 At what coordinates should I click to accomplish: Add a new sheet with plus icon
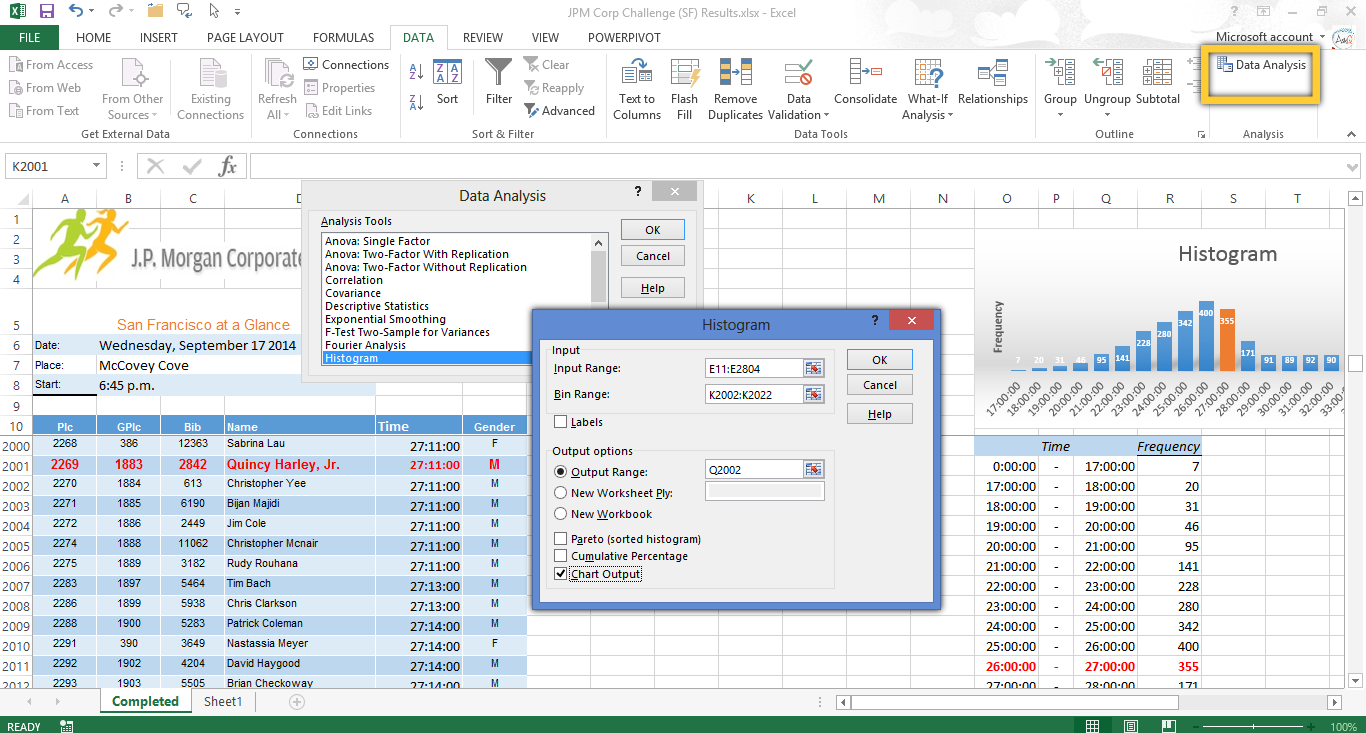point(296,702)
